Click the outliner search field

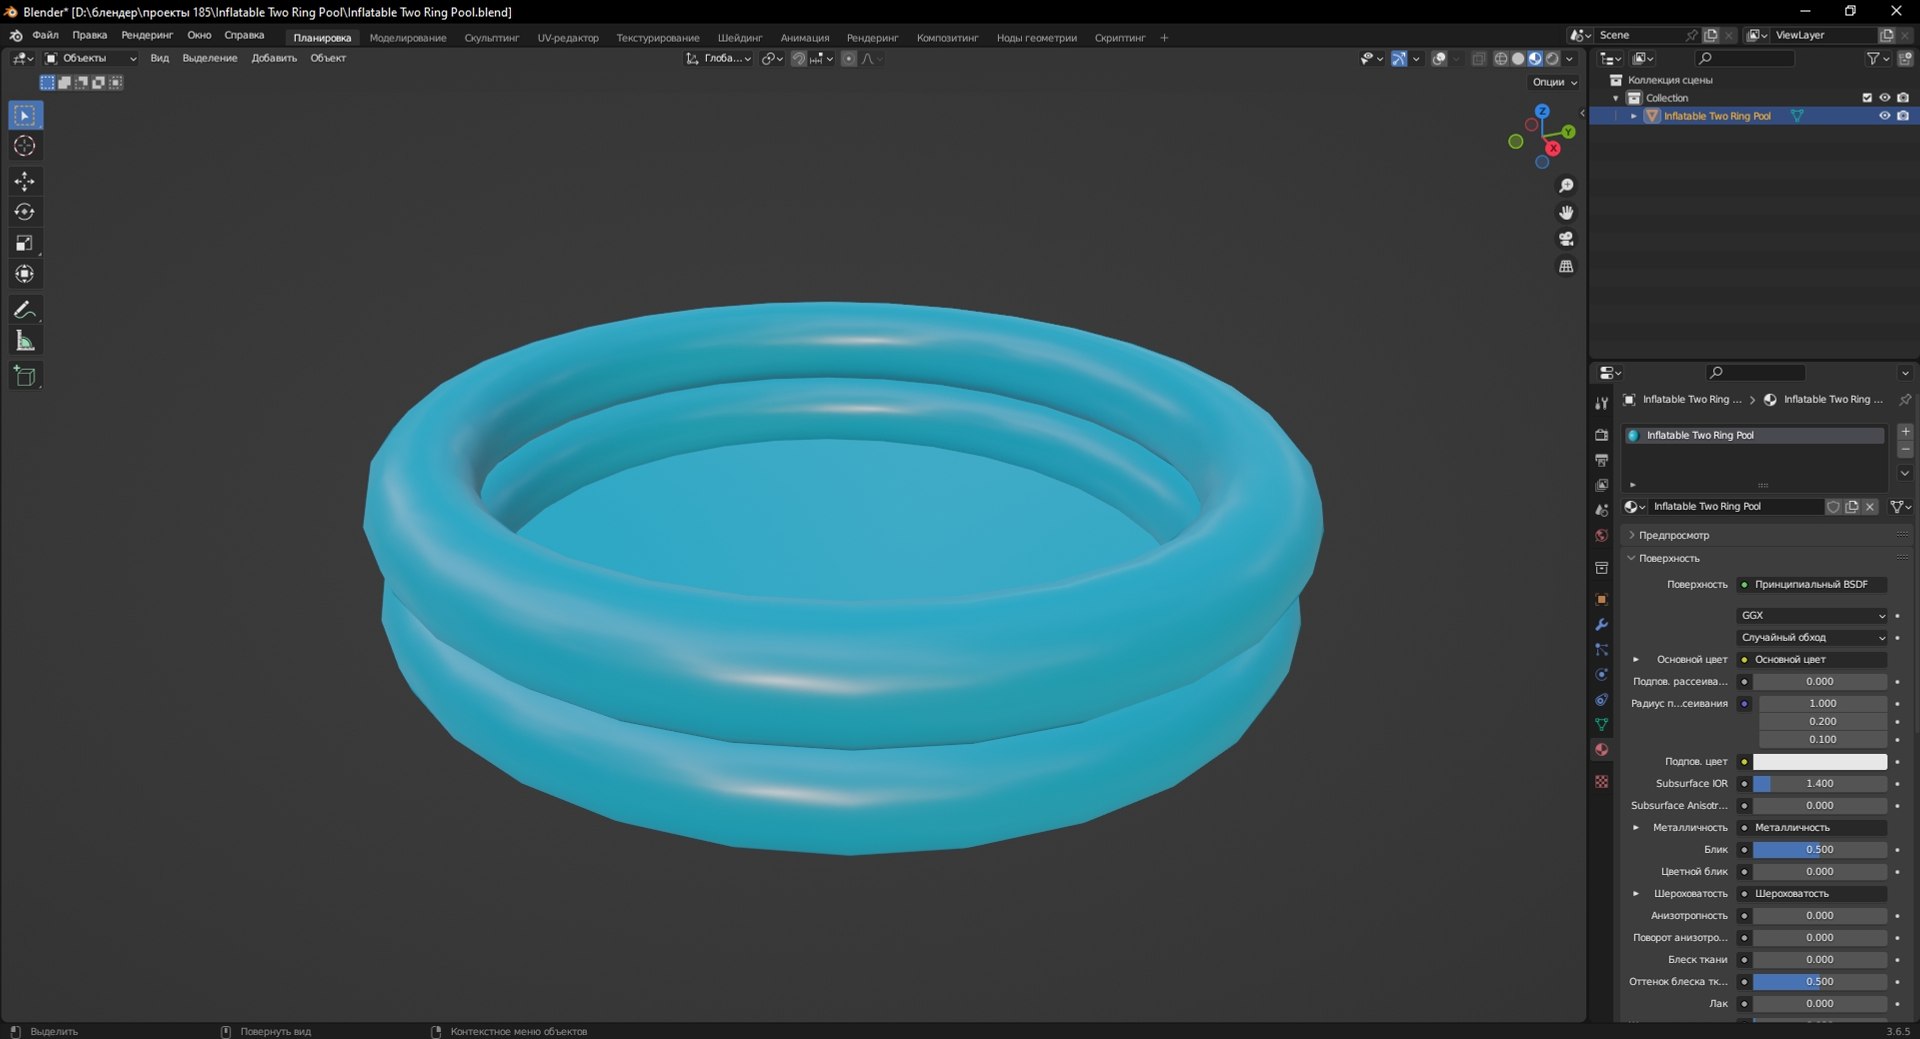tap(1745, 59)
